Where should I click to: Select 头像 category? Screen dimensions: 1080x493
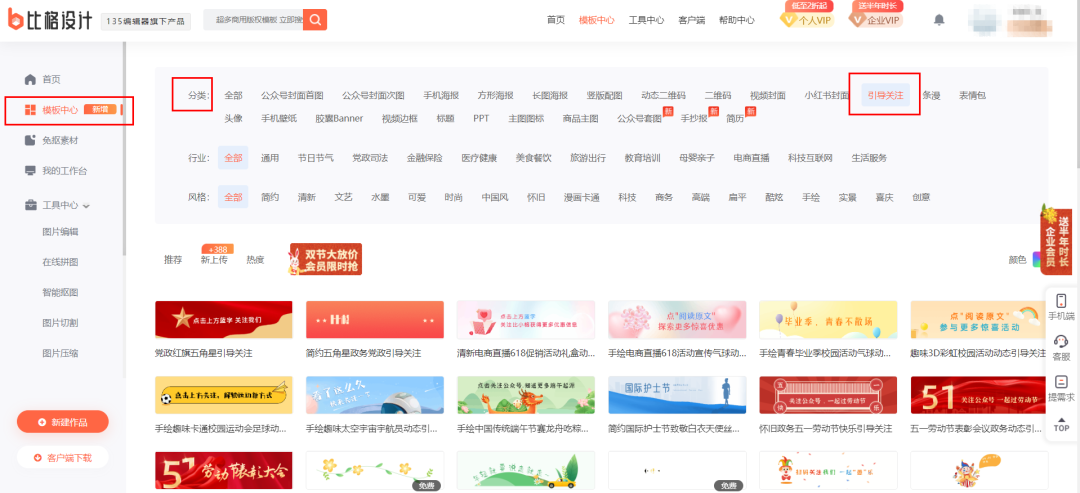pyautogui.click(x=233, y=118)
